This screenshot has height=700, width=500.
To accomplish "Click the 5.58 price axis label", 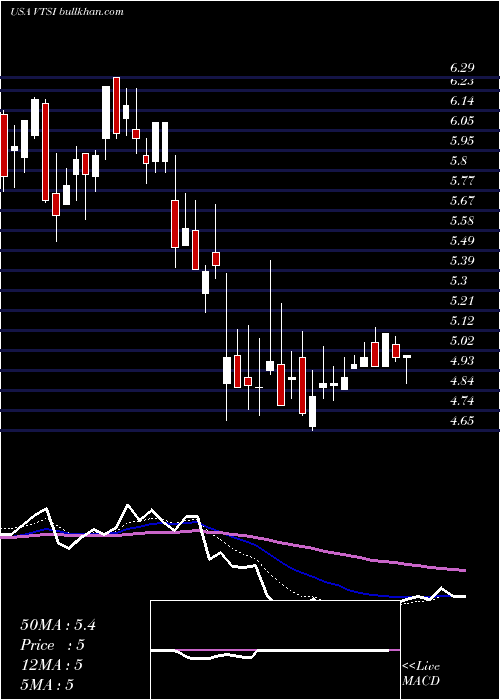I will coord(462,221).
